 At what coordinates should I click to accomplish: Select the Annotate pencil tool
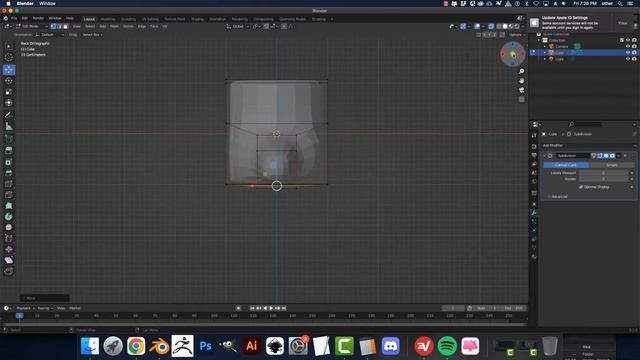click(x=9, y=116)
